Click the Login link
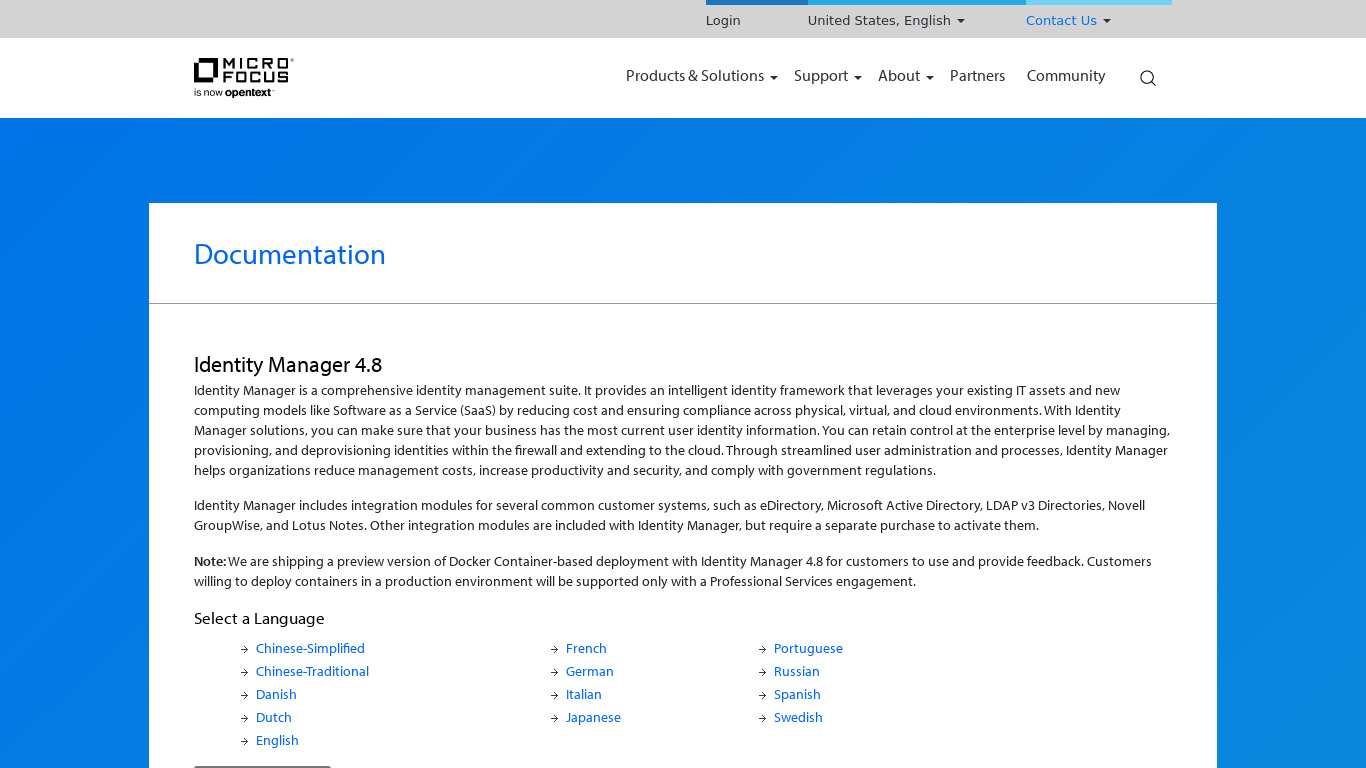 [723, 21]
